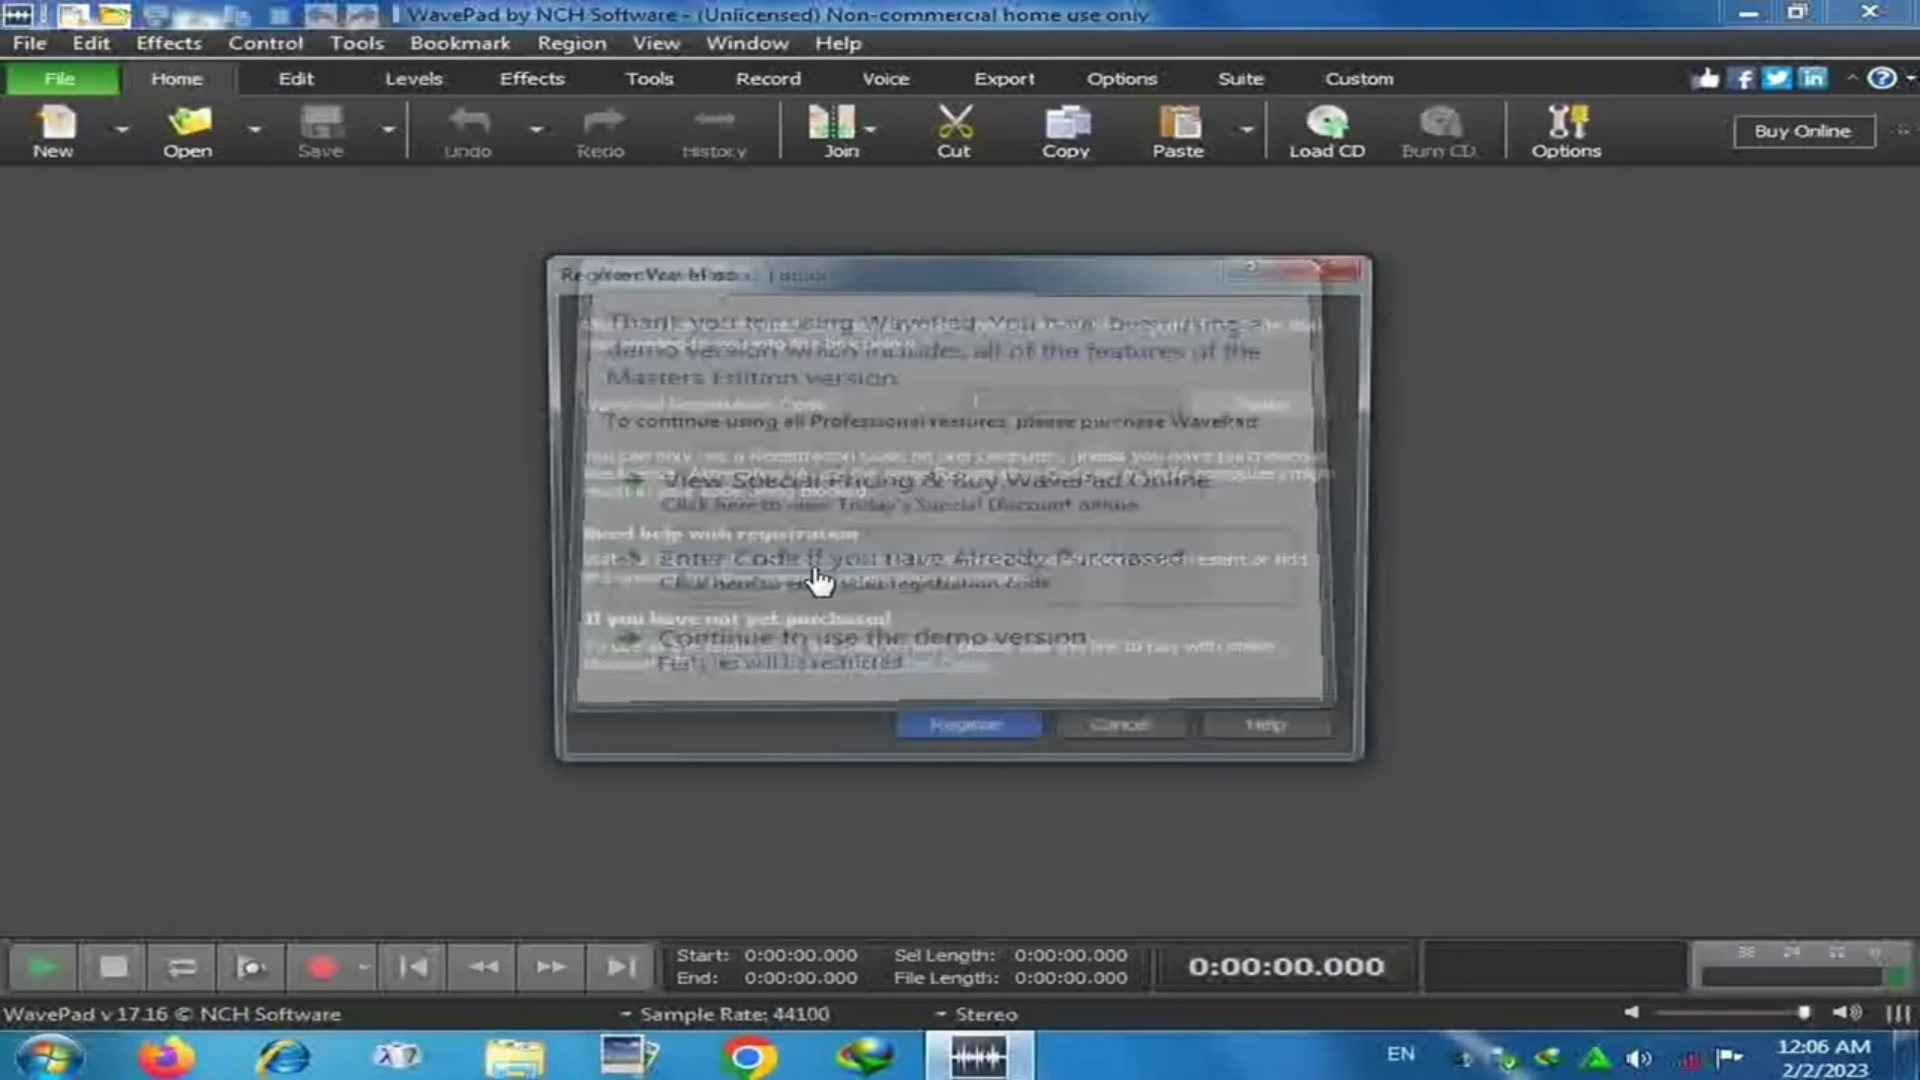Image resolution: width=1920 pixels, height=1080 pixels.
Task: Burn audio to CD
Action: (1439, 130)
